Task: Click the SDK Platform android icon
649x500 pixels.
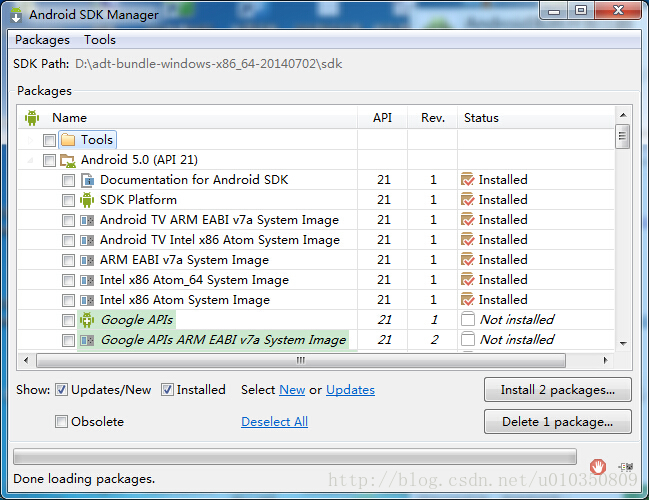Action: [x=87, y=200]
